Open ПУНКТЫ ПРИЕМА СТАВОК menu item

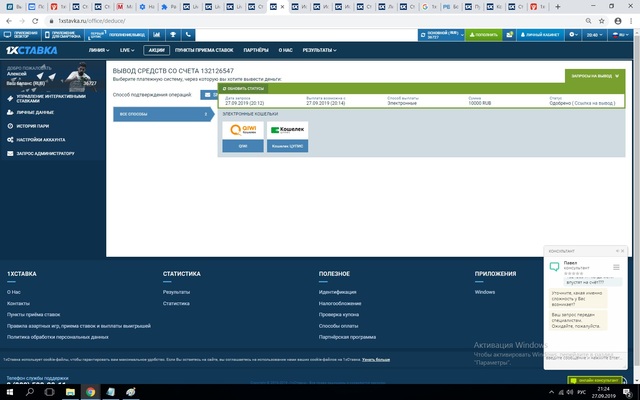(204, 50)
